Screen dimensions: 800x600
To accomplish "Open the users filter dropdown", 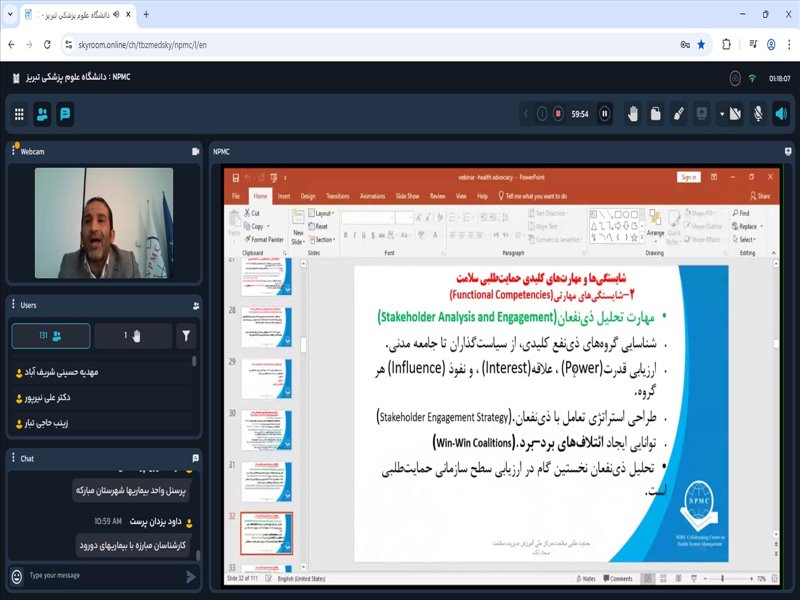I will (186, 335).
